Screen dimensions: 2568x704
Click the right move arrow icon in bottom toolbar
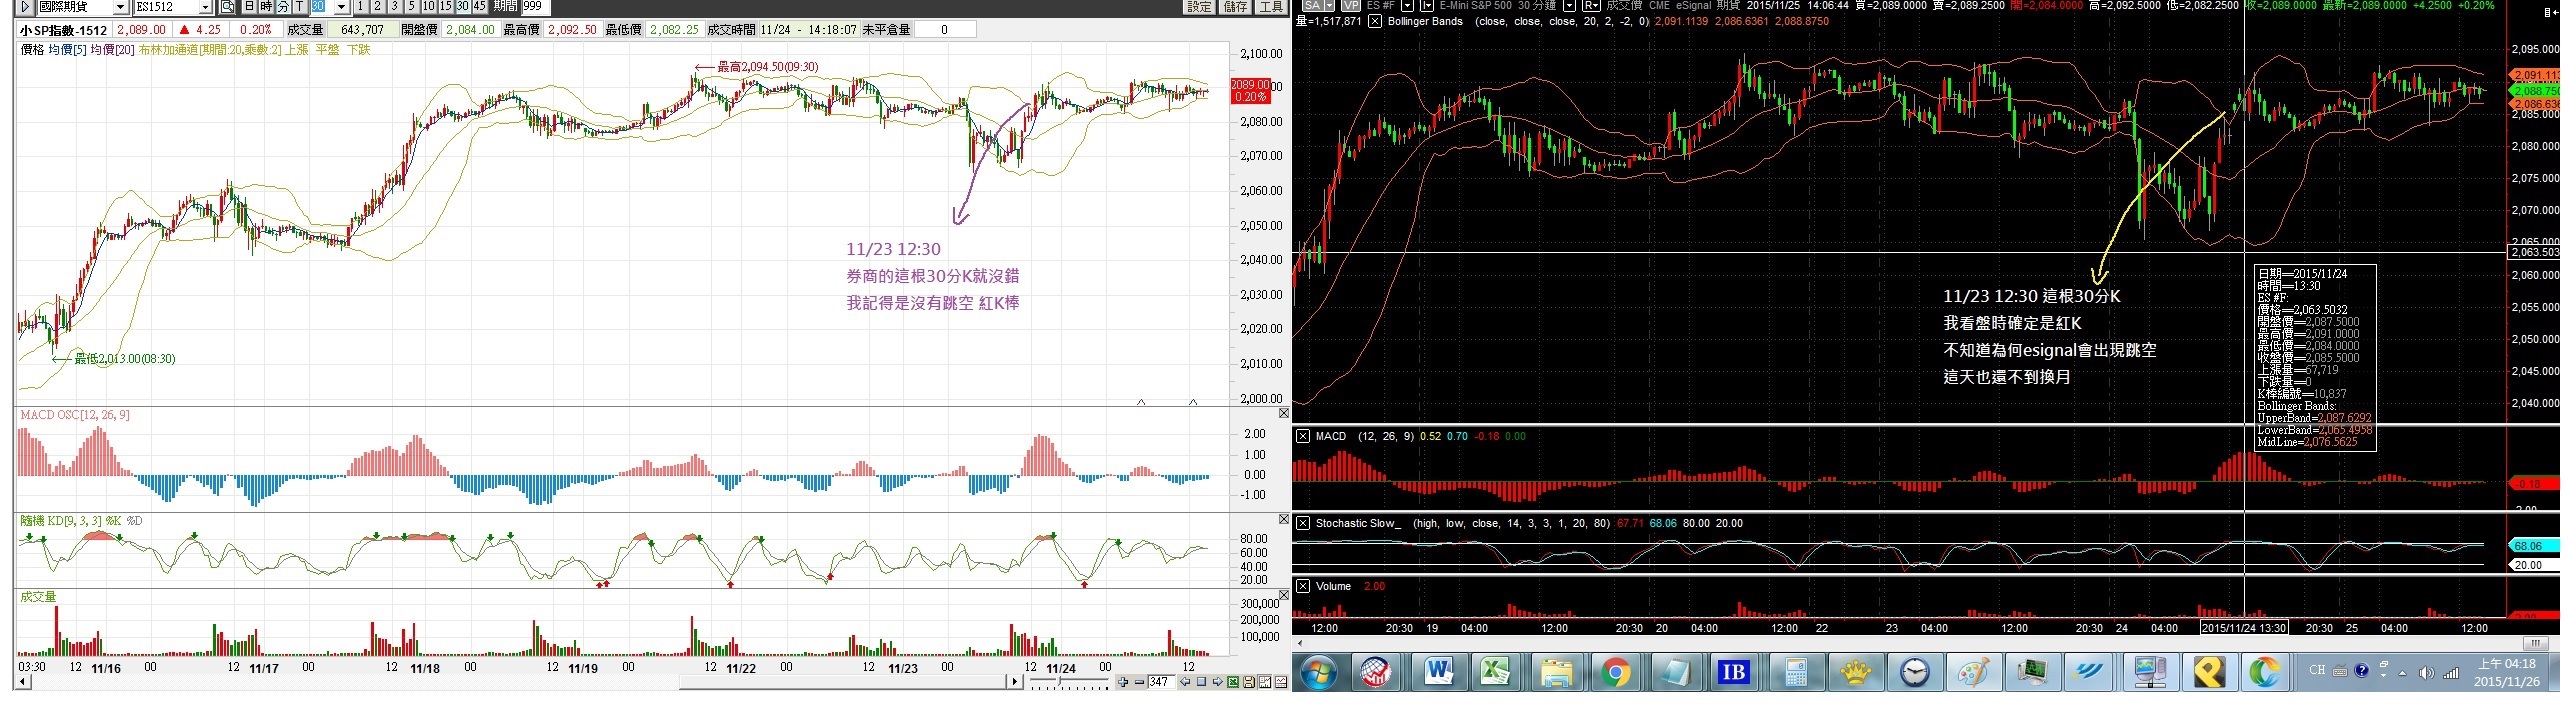click(1217, 682)
